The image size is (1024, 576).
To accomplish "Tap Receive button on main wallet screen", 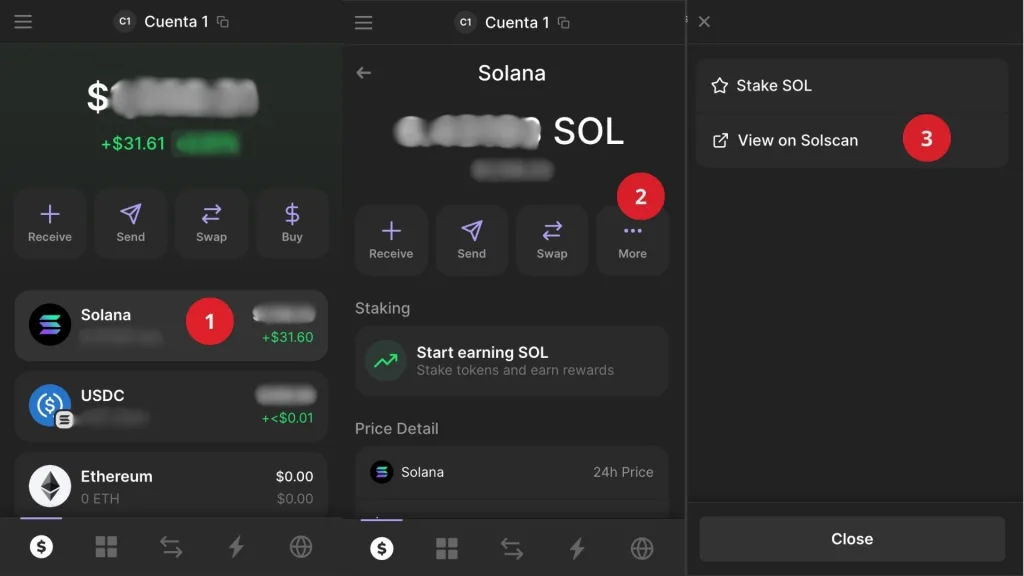I will pyautogui.click(x=50, y=223).
